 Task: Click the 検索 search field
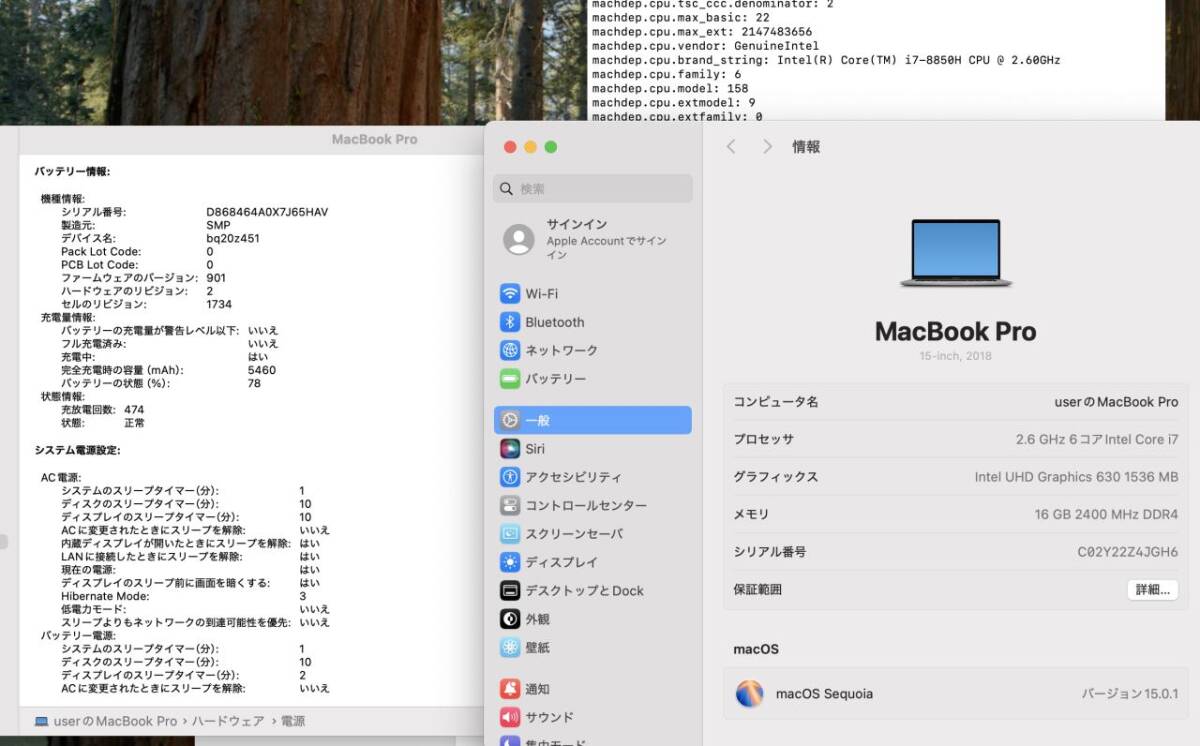tap(592, 189)
